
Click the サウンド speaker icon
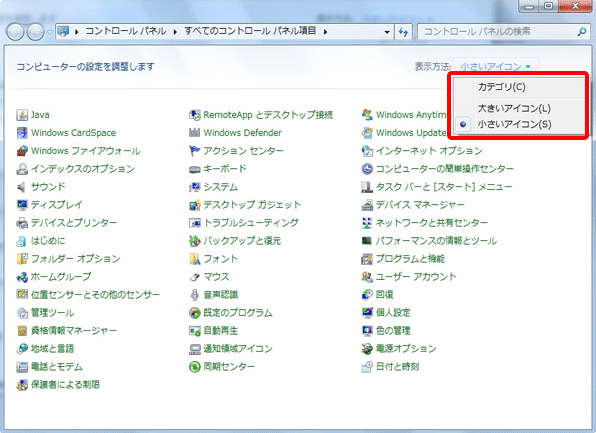(22, 187)
